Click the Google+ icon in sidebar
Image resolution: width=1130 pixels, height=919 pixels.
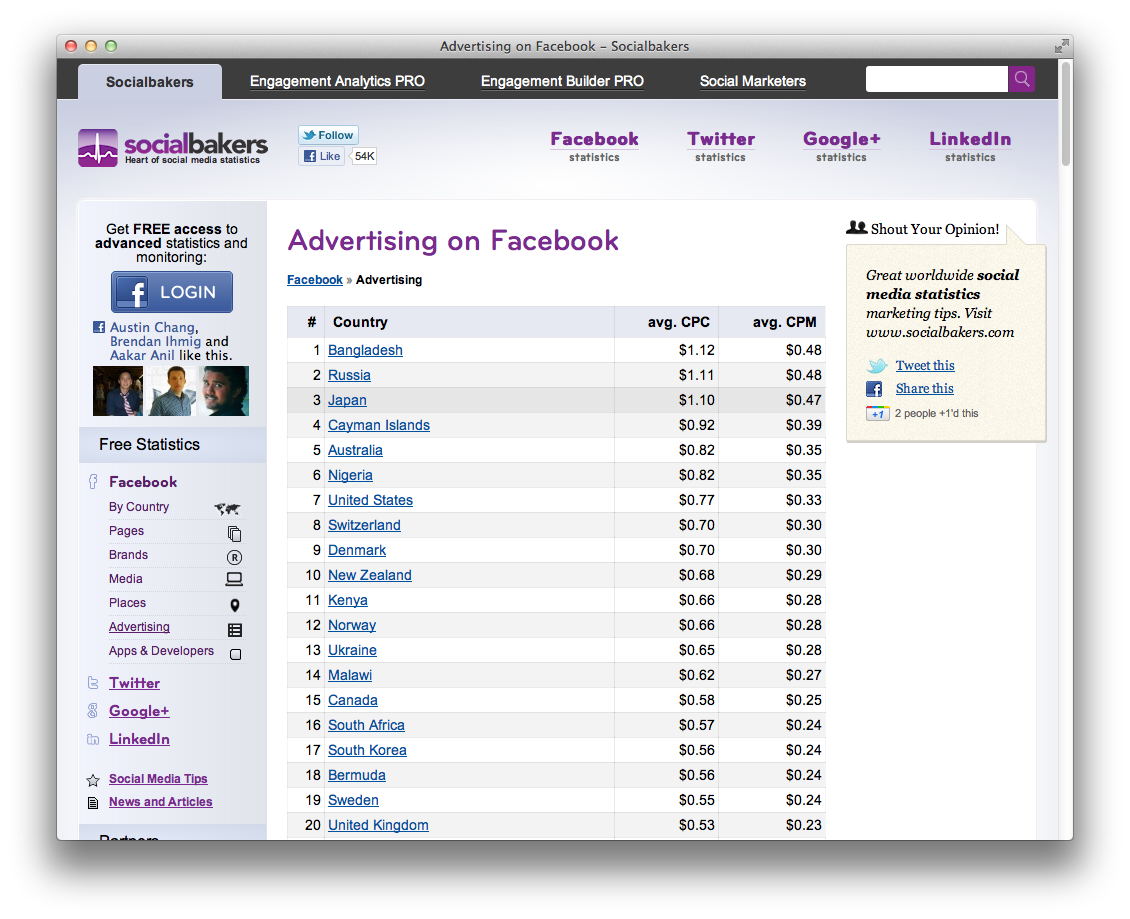(92, 711)
